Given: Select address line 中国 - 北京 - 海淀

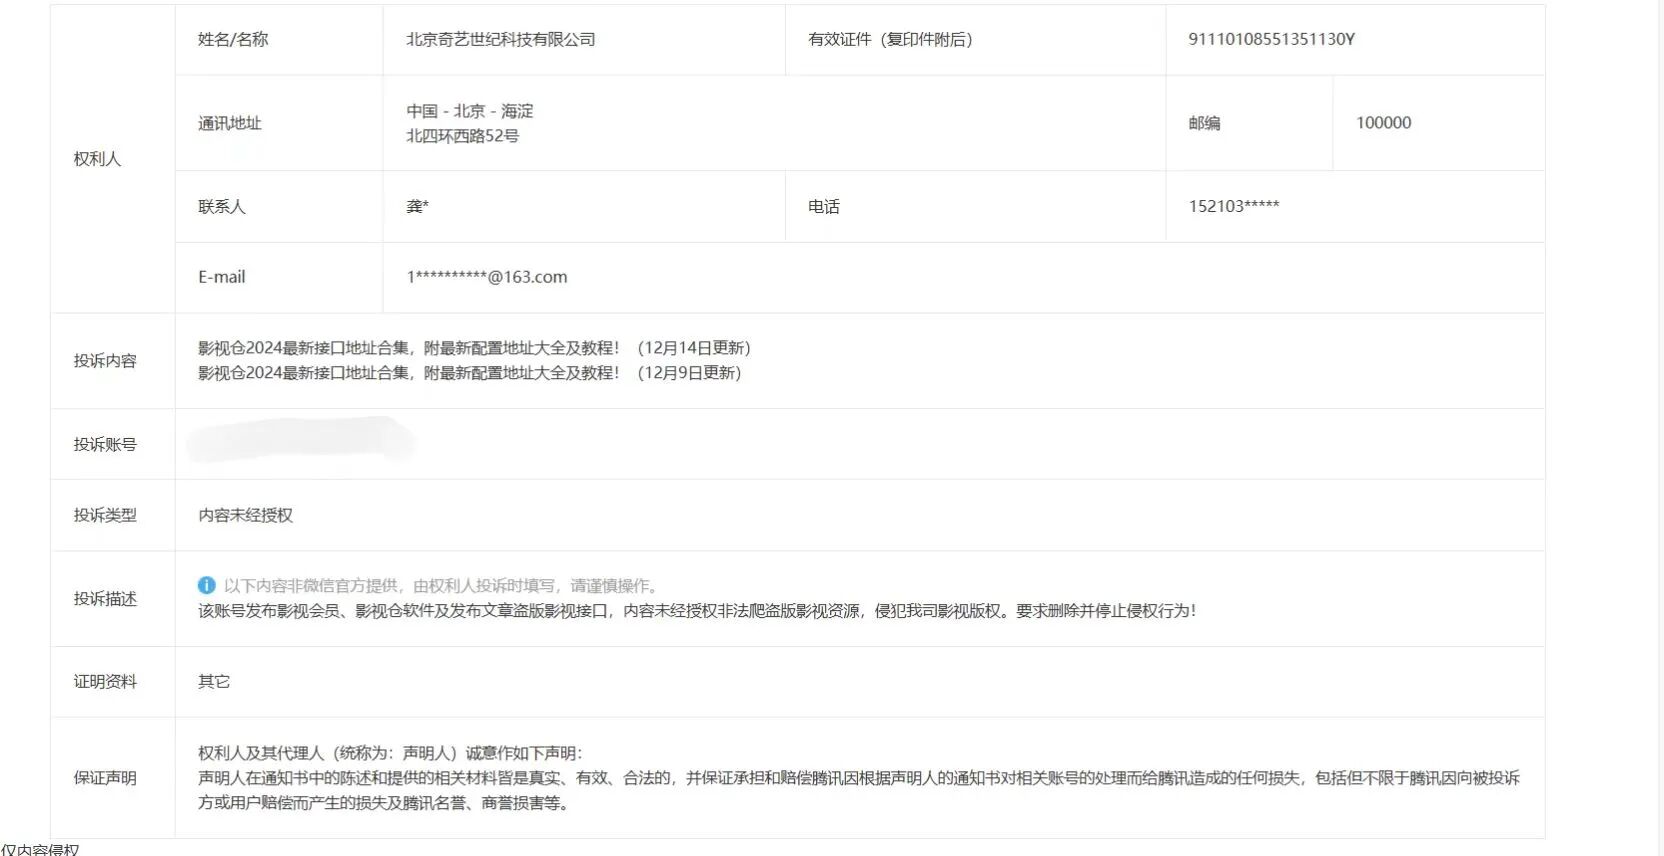Looking at the screenshot, I should pos(470,111).
